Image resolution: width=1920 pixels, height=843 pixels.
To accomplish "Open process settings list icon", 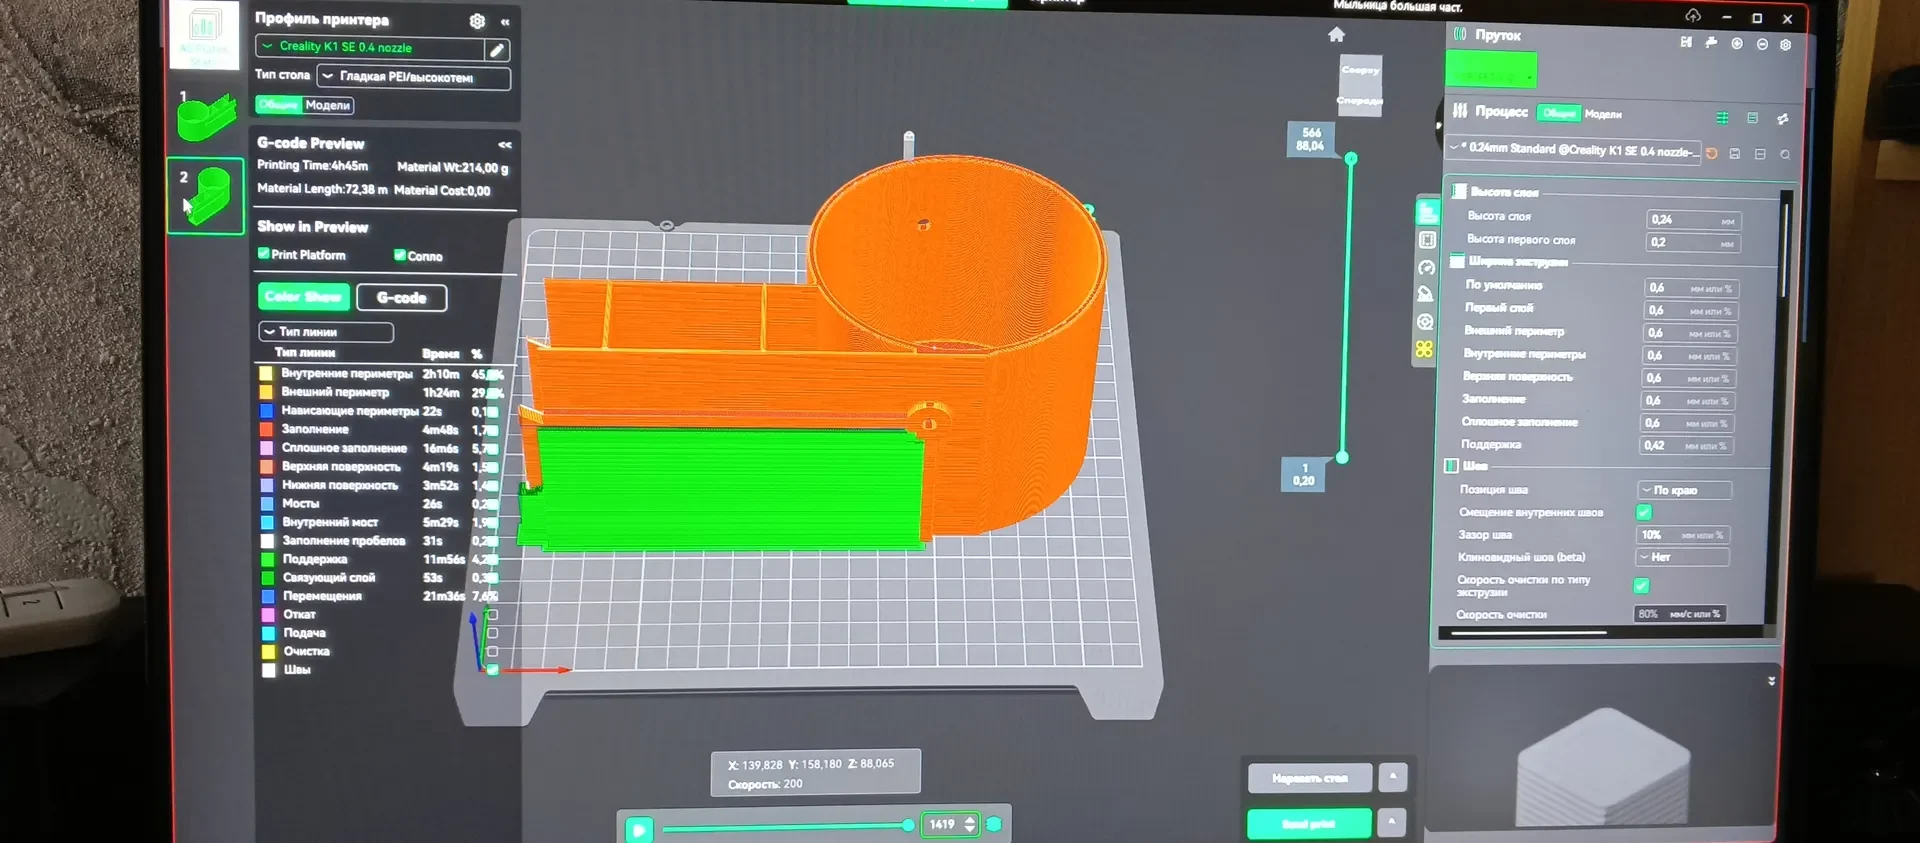I will click(1752, 118).
